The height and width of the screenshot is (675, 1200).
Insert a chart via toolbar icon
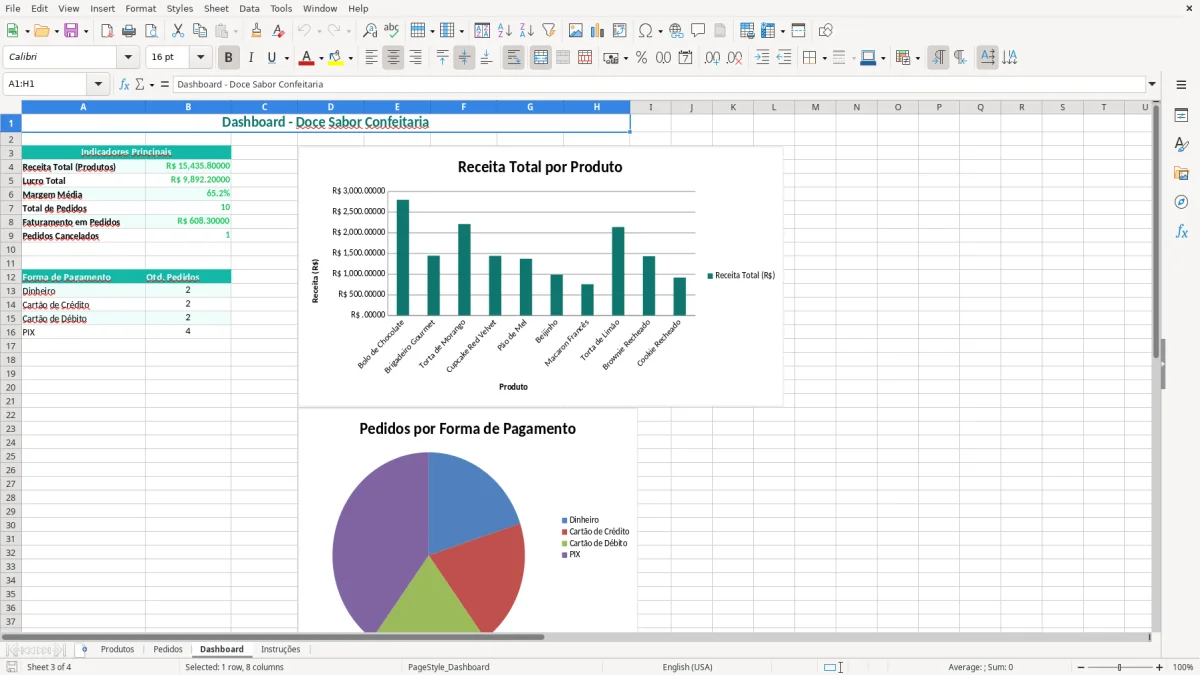(x=598, y=31)
